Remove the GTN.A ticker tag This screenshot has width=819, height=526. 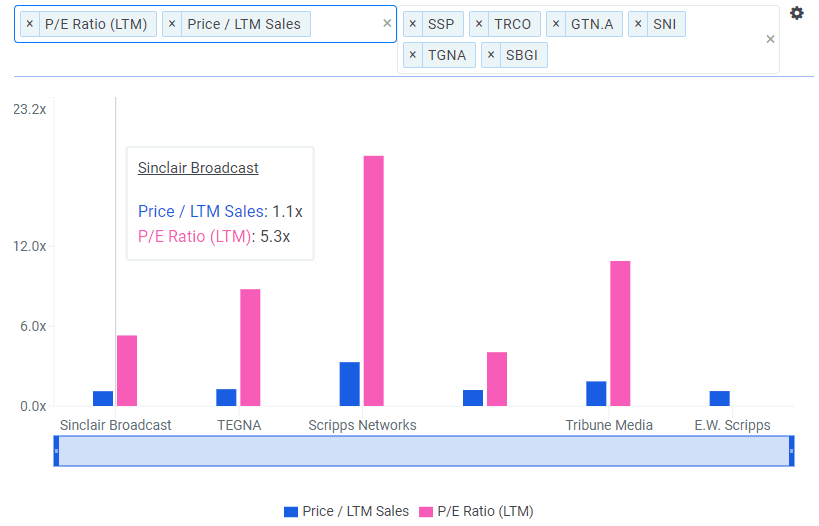point(557,24)
